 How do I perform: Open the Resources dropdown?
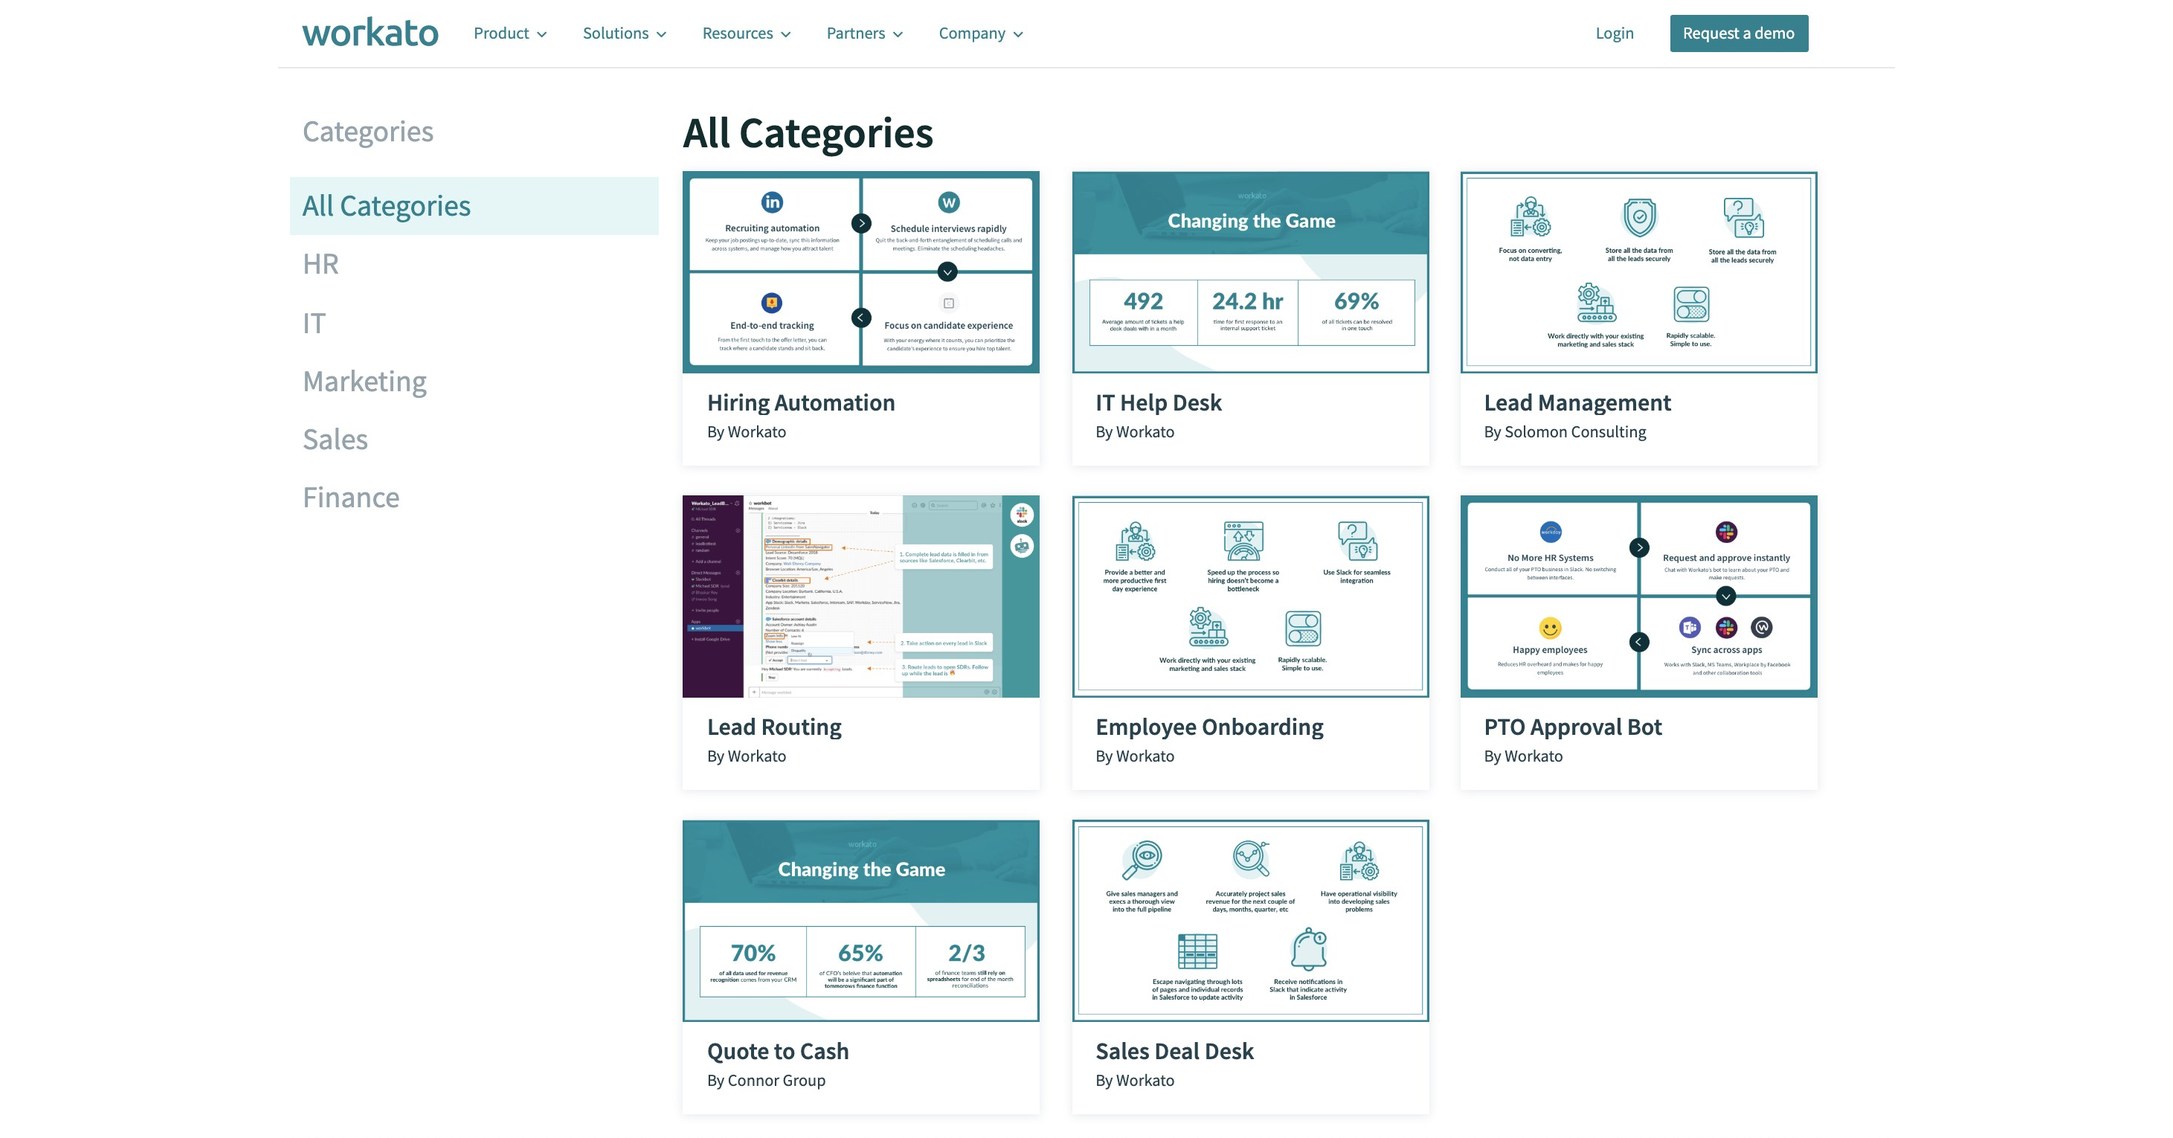point(745,33)
